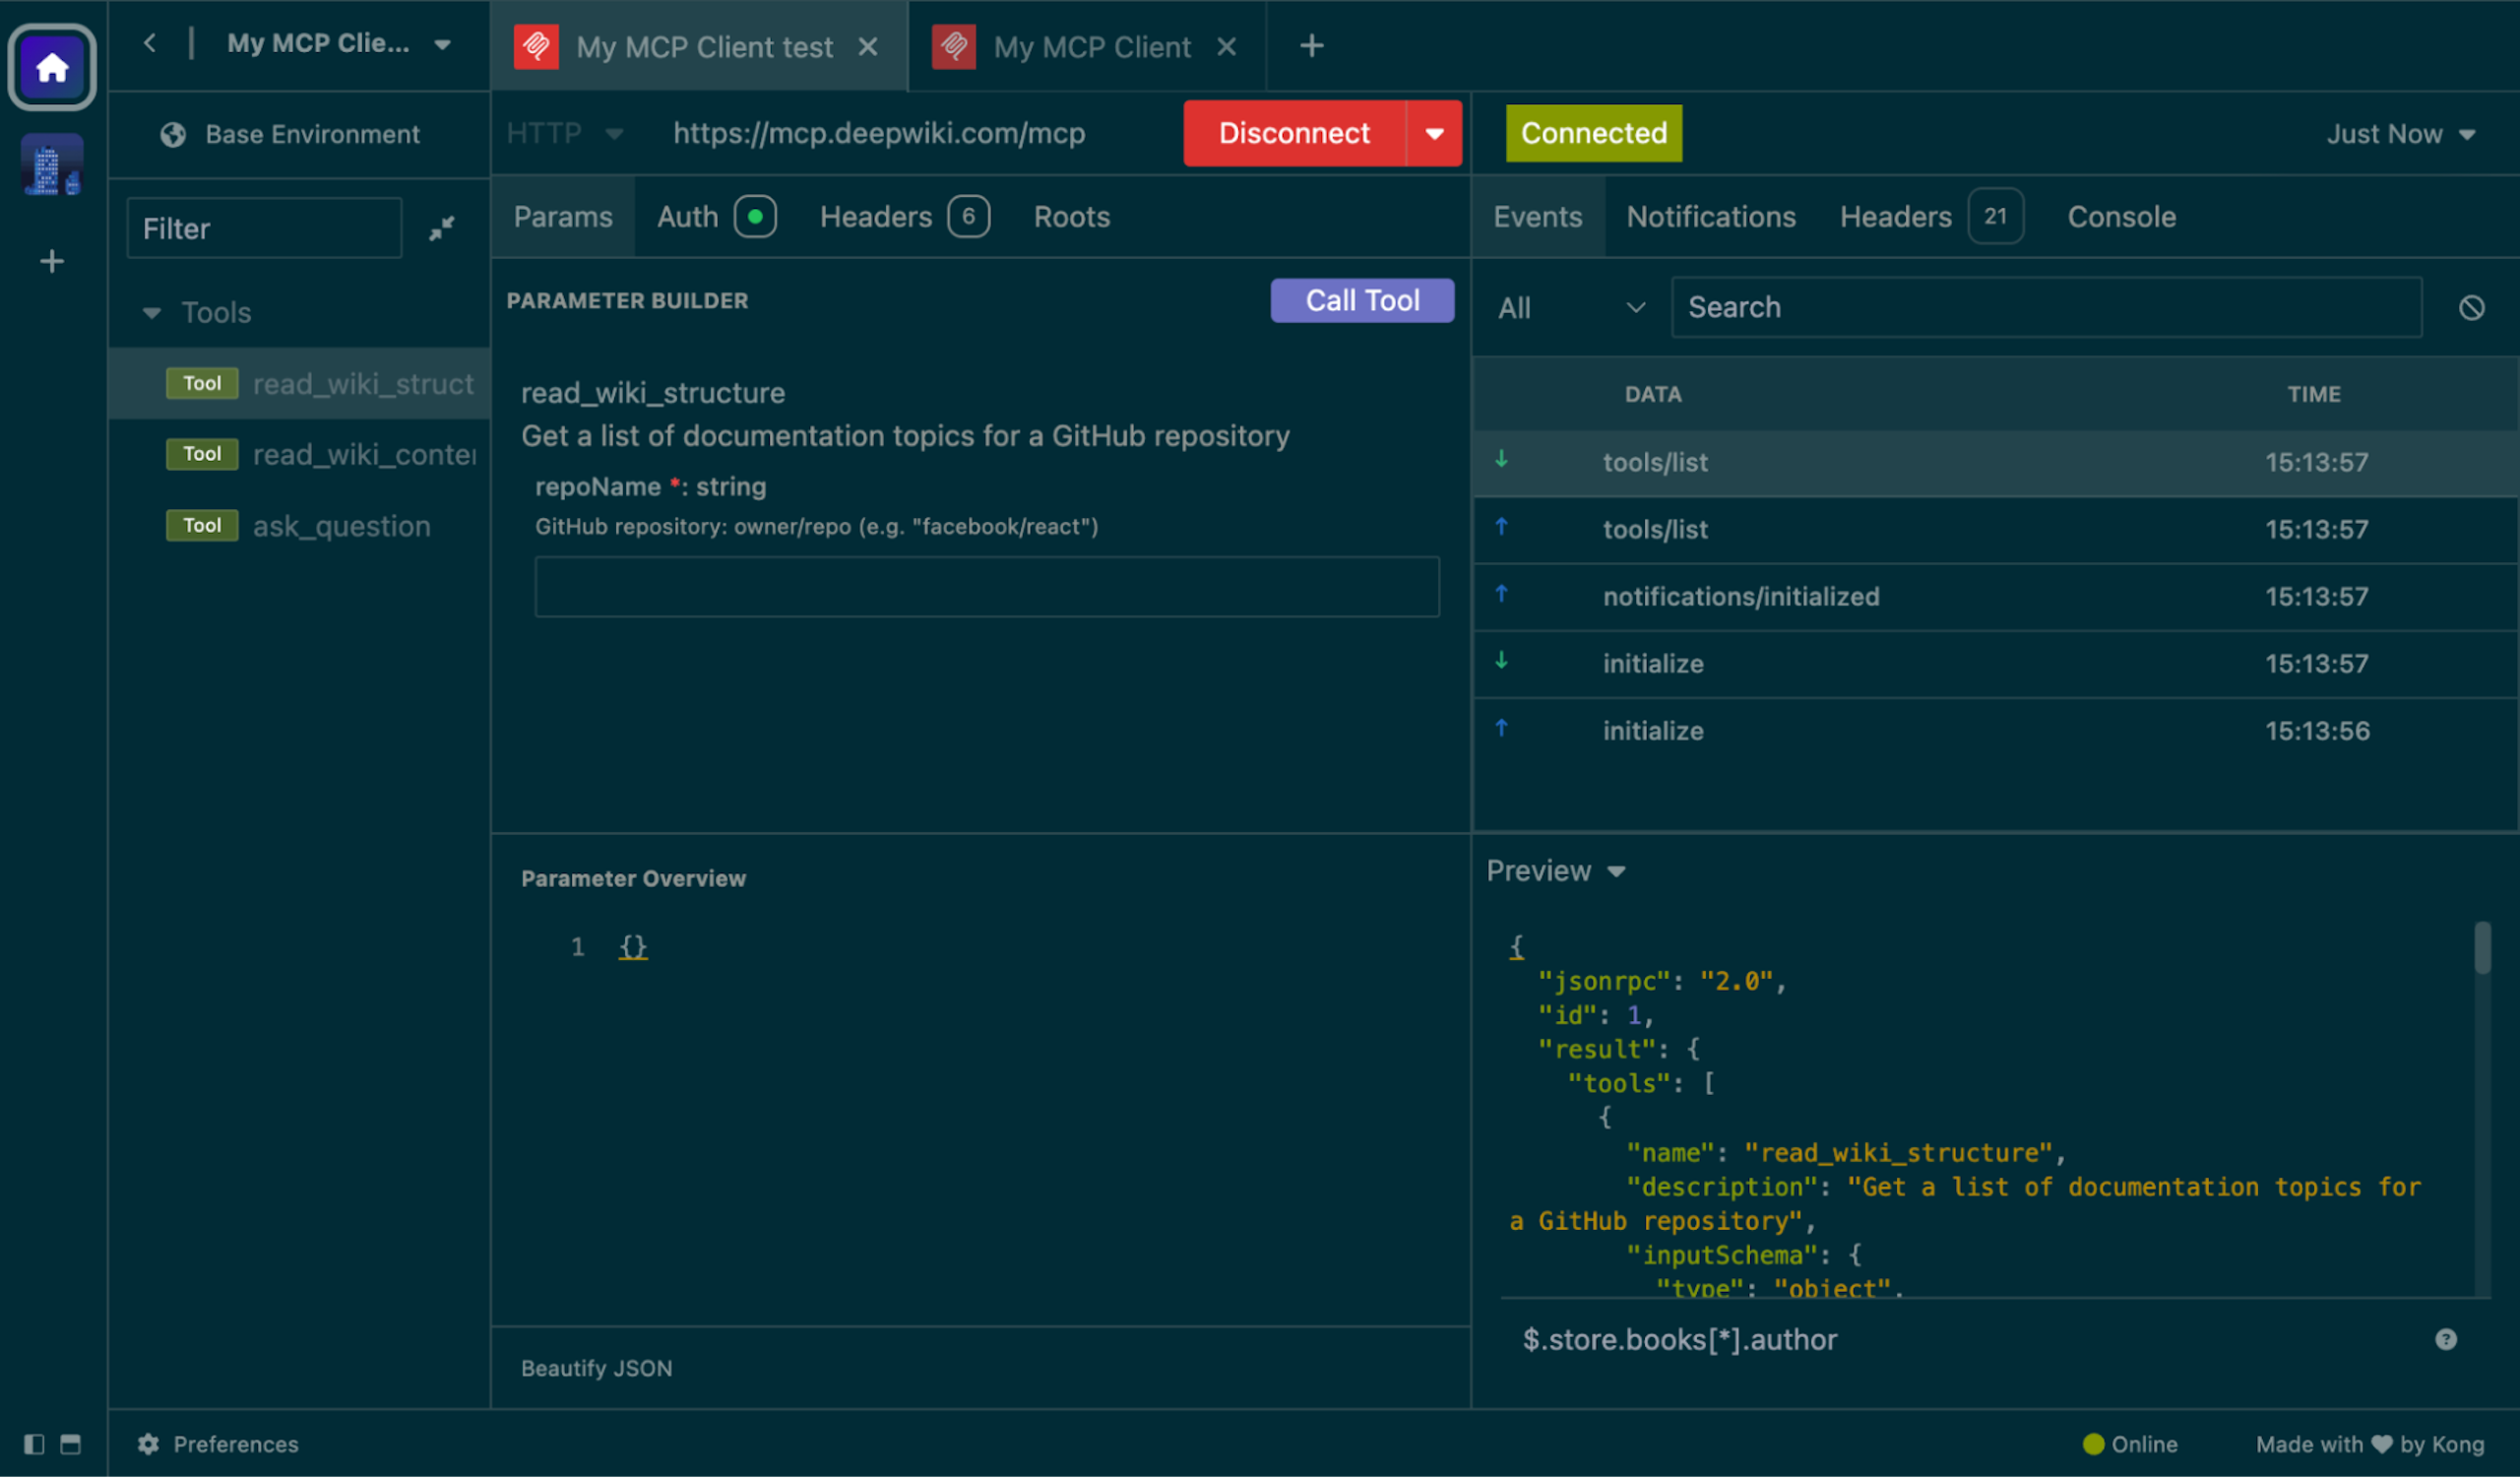
Task: Click the plus icon below workspace icons
Action: point(52,262)
